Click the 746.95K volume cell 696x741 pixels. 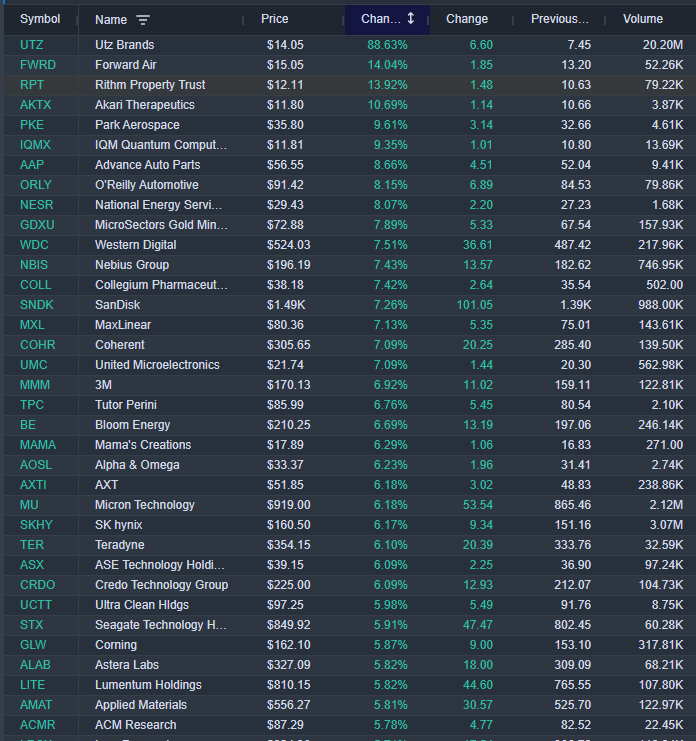pyautogui.click(x=661, y=265)
